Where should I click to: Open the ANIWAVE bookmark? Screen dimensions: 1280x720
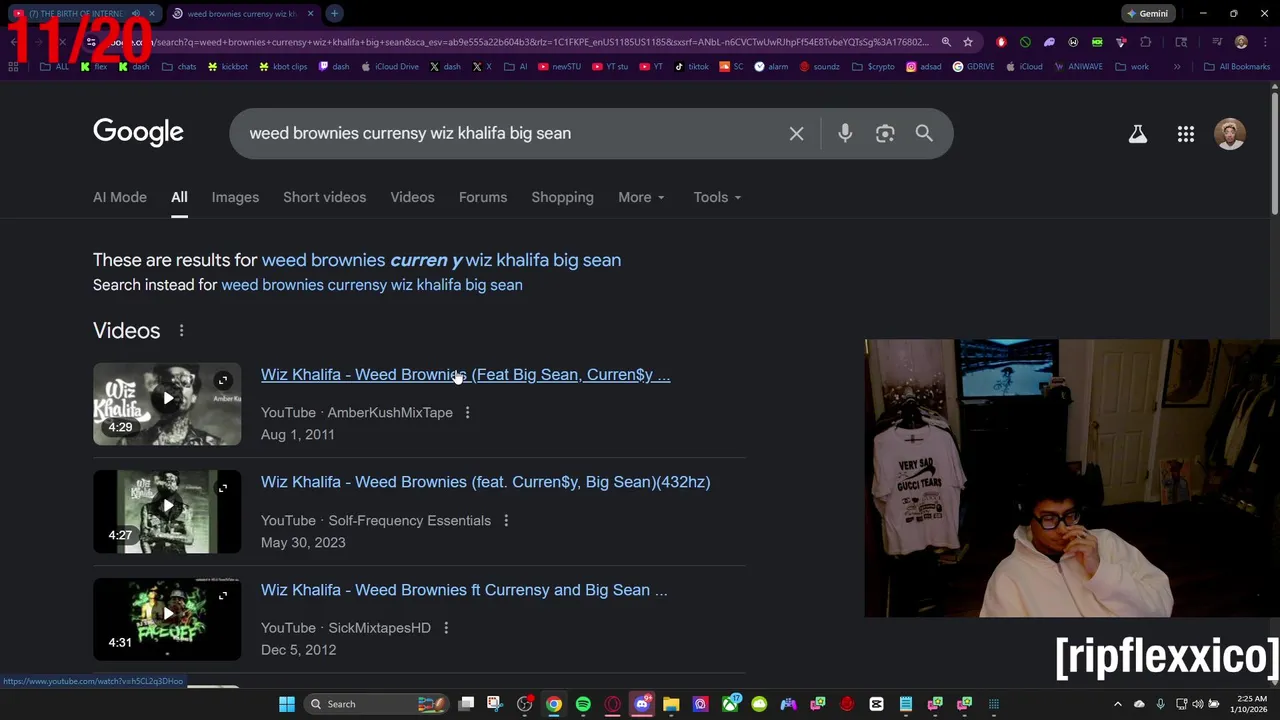click(x=1078, y=67)
